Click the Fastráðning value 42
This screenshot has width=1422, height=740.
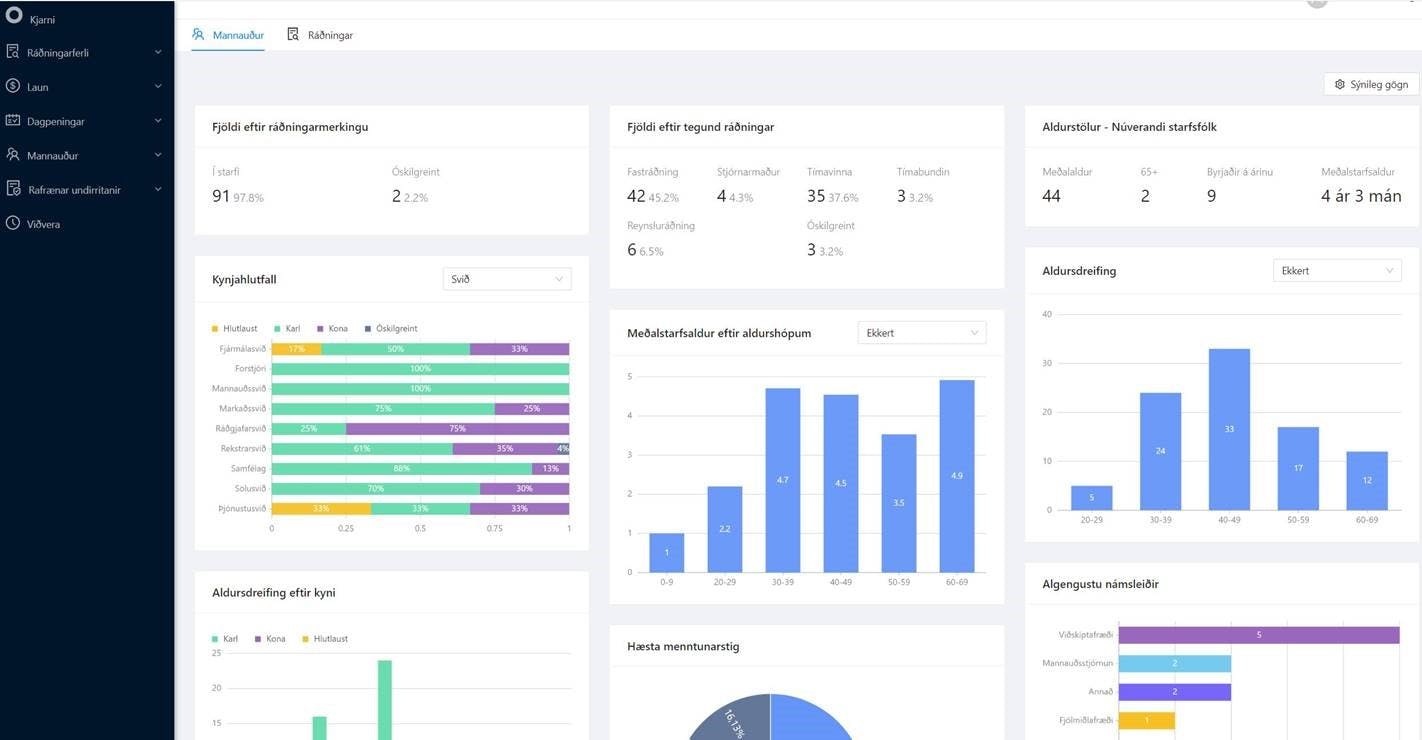pyautogui.click(x=636, y=196)
